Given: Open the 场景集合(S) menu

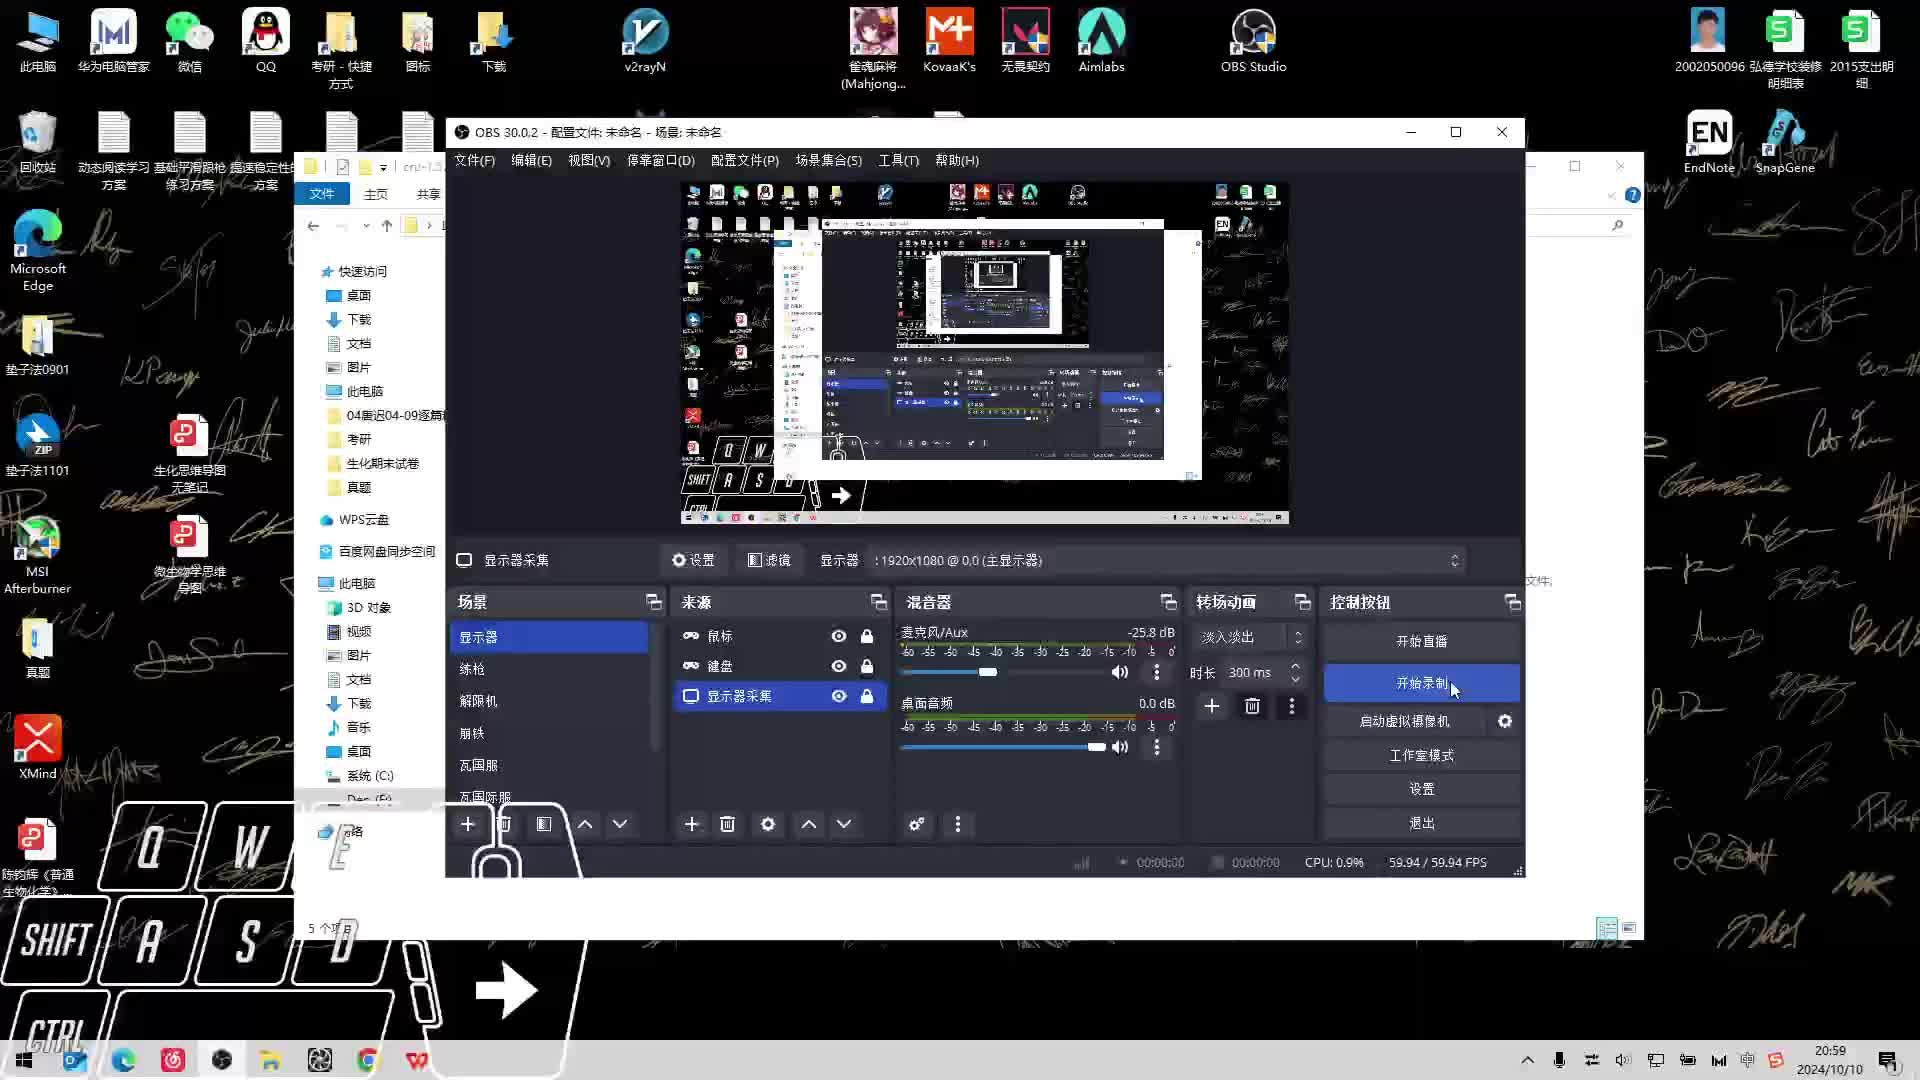Looking at the screenshot, I should pyautogui.click(x=828, y=160).
